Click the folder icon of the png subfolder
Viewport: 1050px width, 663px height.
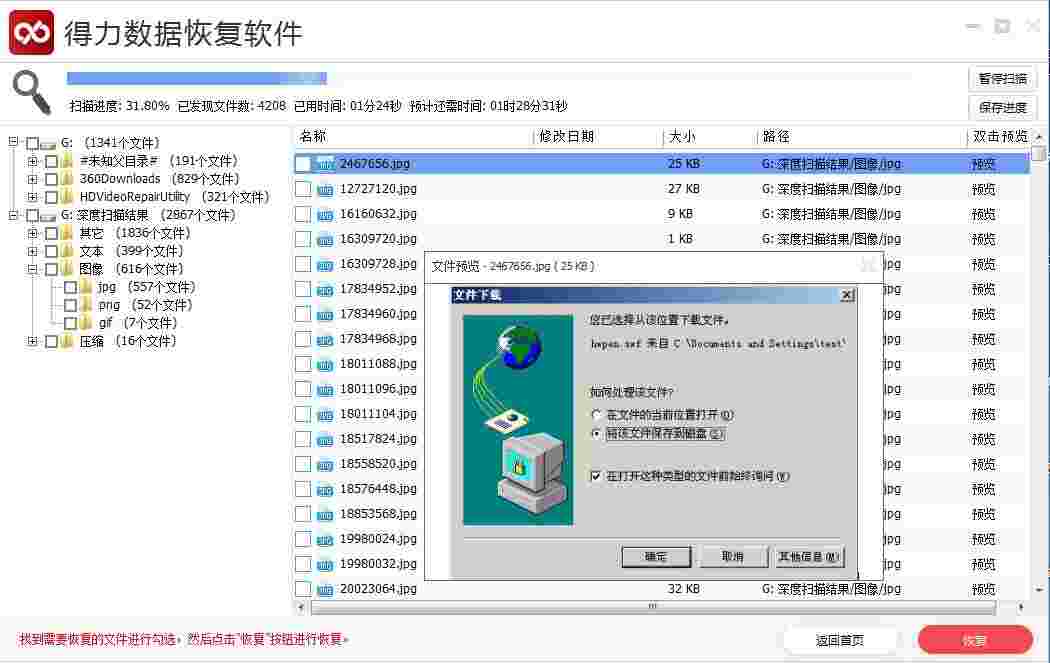coord(88,305)
